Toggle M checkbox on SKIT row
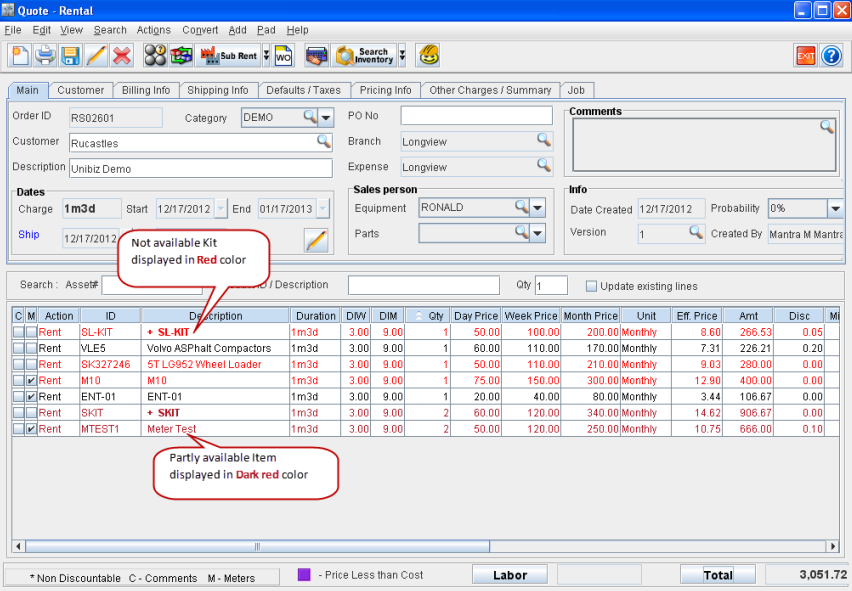Image resolution: width=852 pixels, height=591 pixels. click(x=31, y=413)
